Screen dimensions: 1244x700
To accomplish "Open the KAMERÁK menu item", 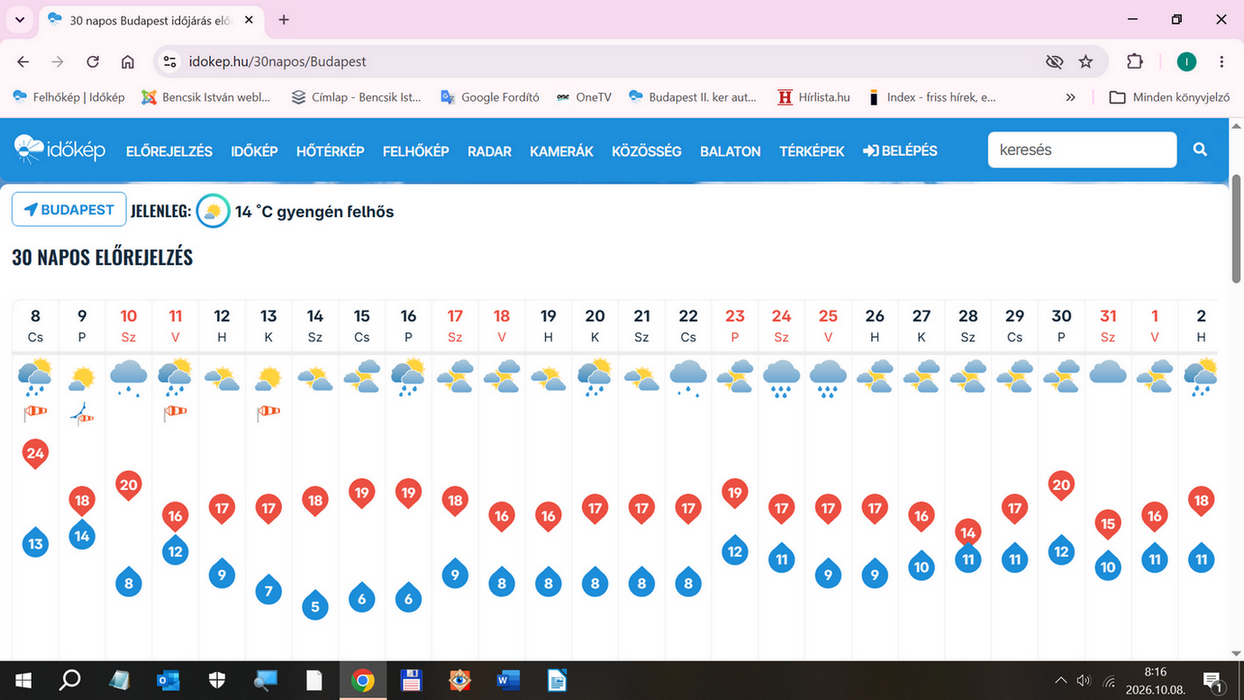I will pyautogui.click(x=562, y=151).
